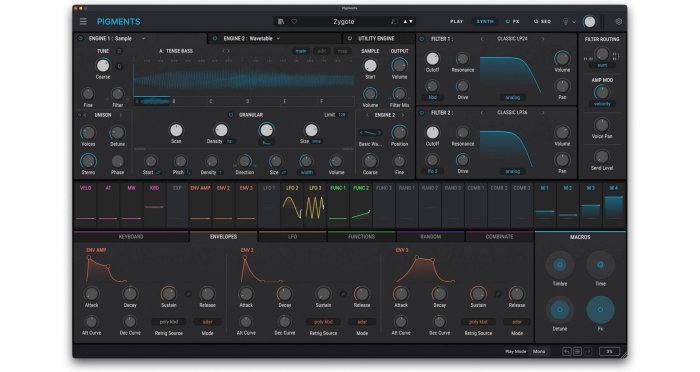700x372 pixels.
Task: Select previous Filter 1 type arrow
Action: click(482, 39)
